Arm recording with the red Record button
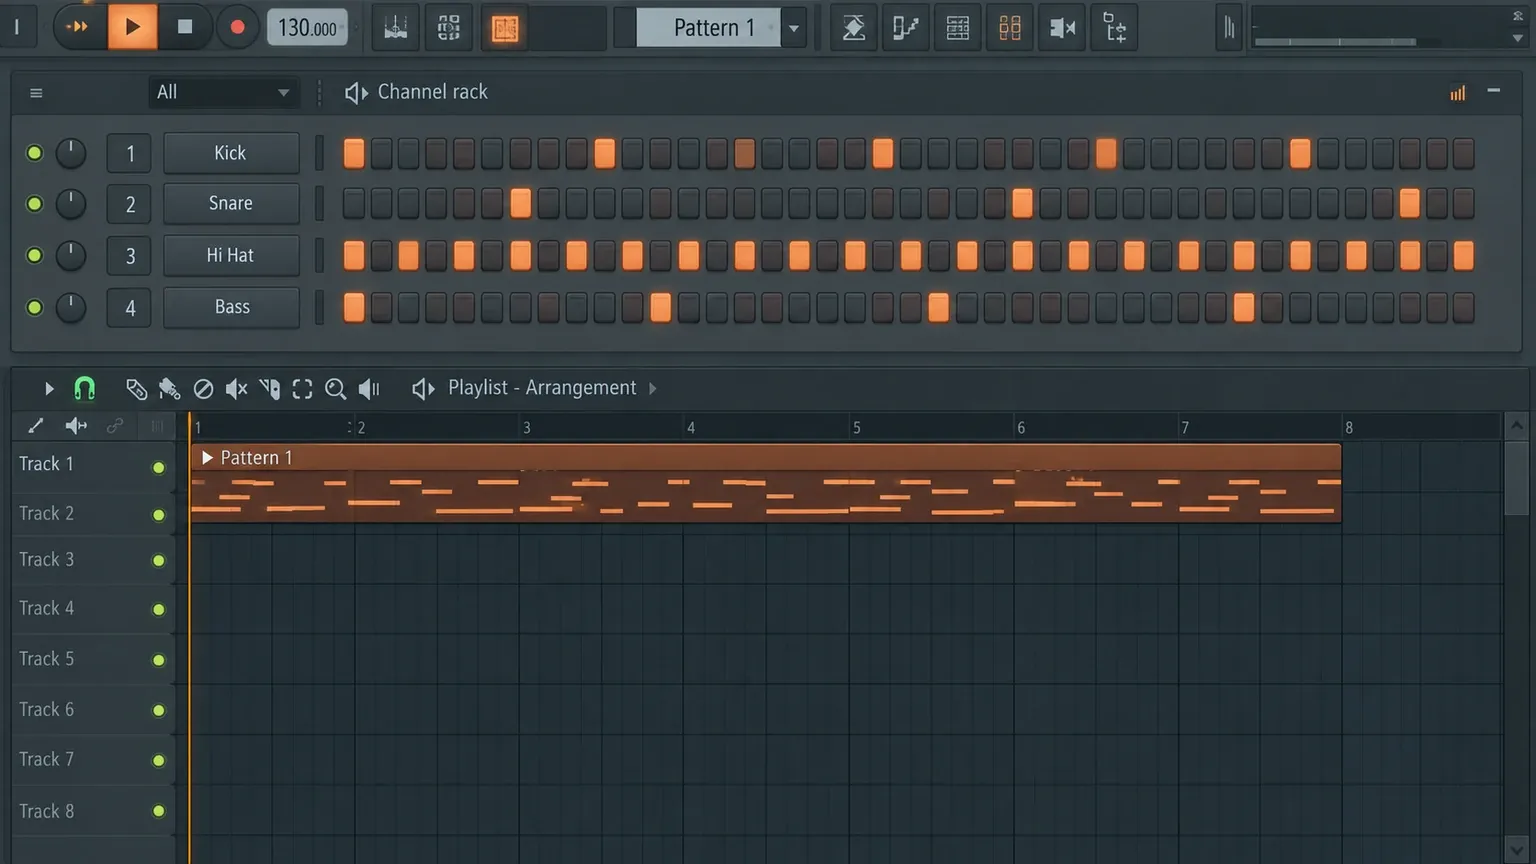This screenshot has height=864, width=1536. [x=237, y=27]
